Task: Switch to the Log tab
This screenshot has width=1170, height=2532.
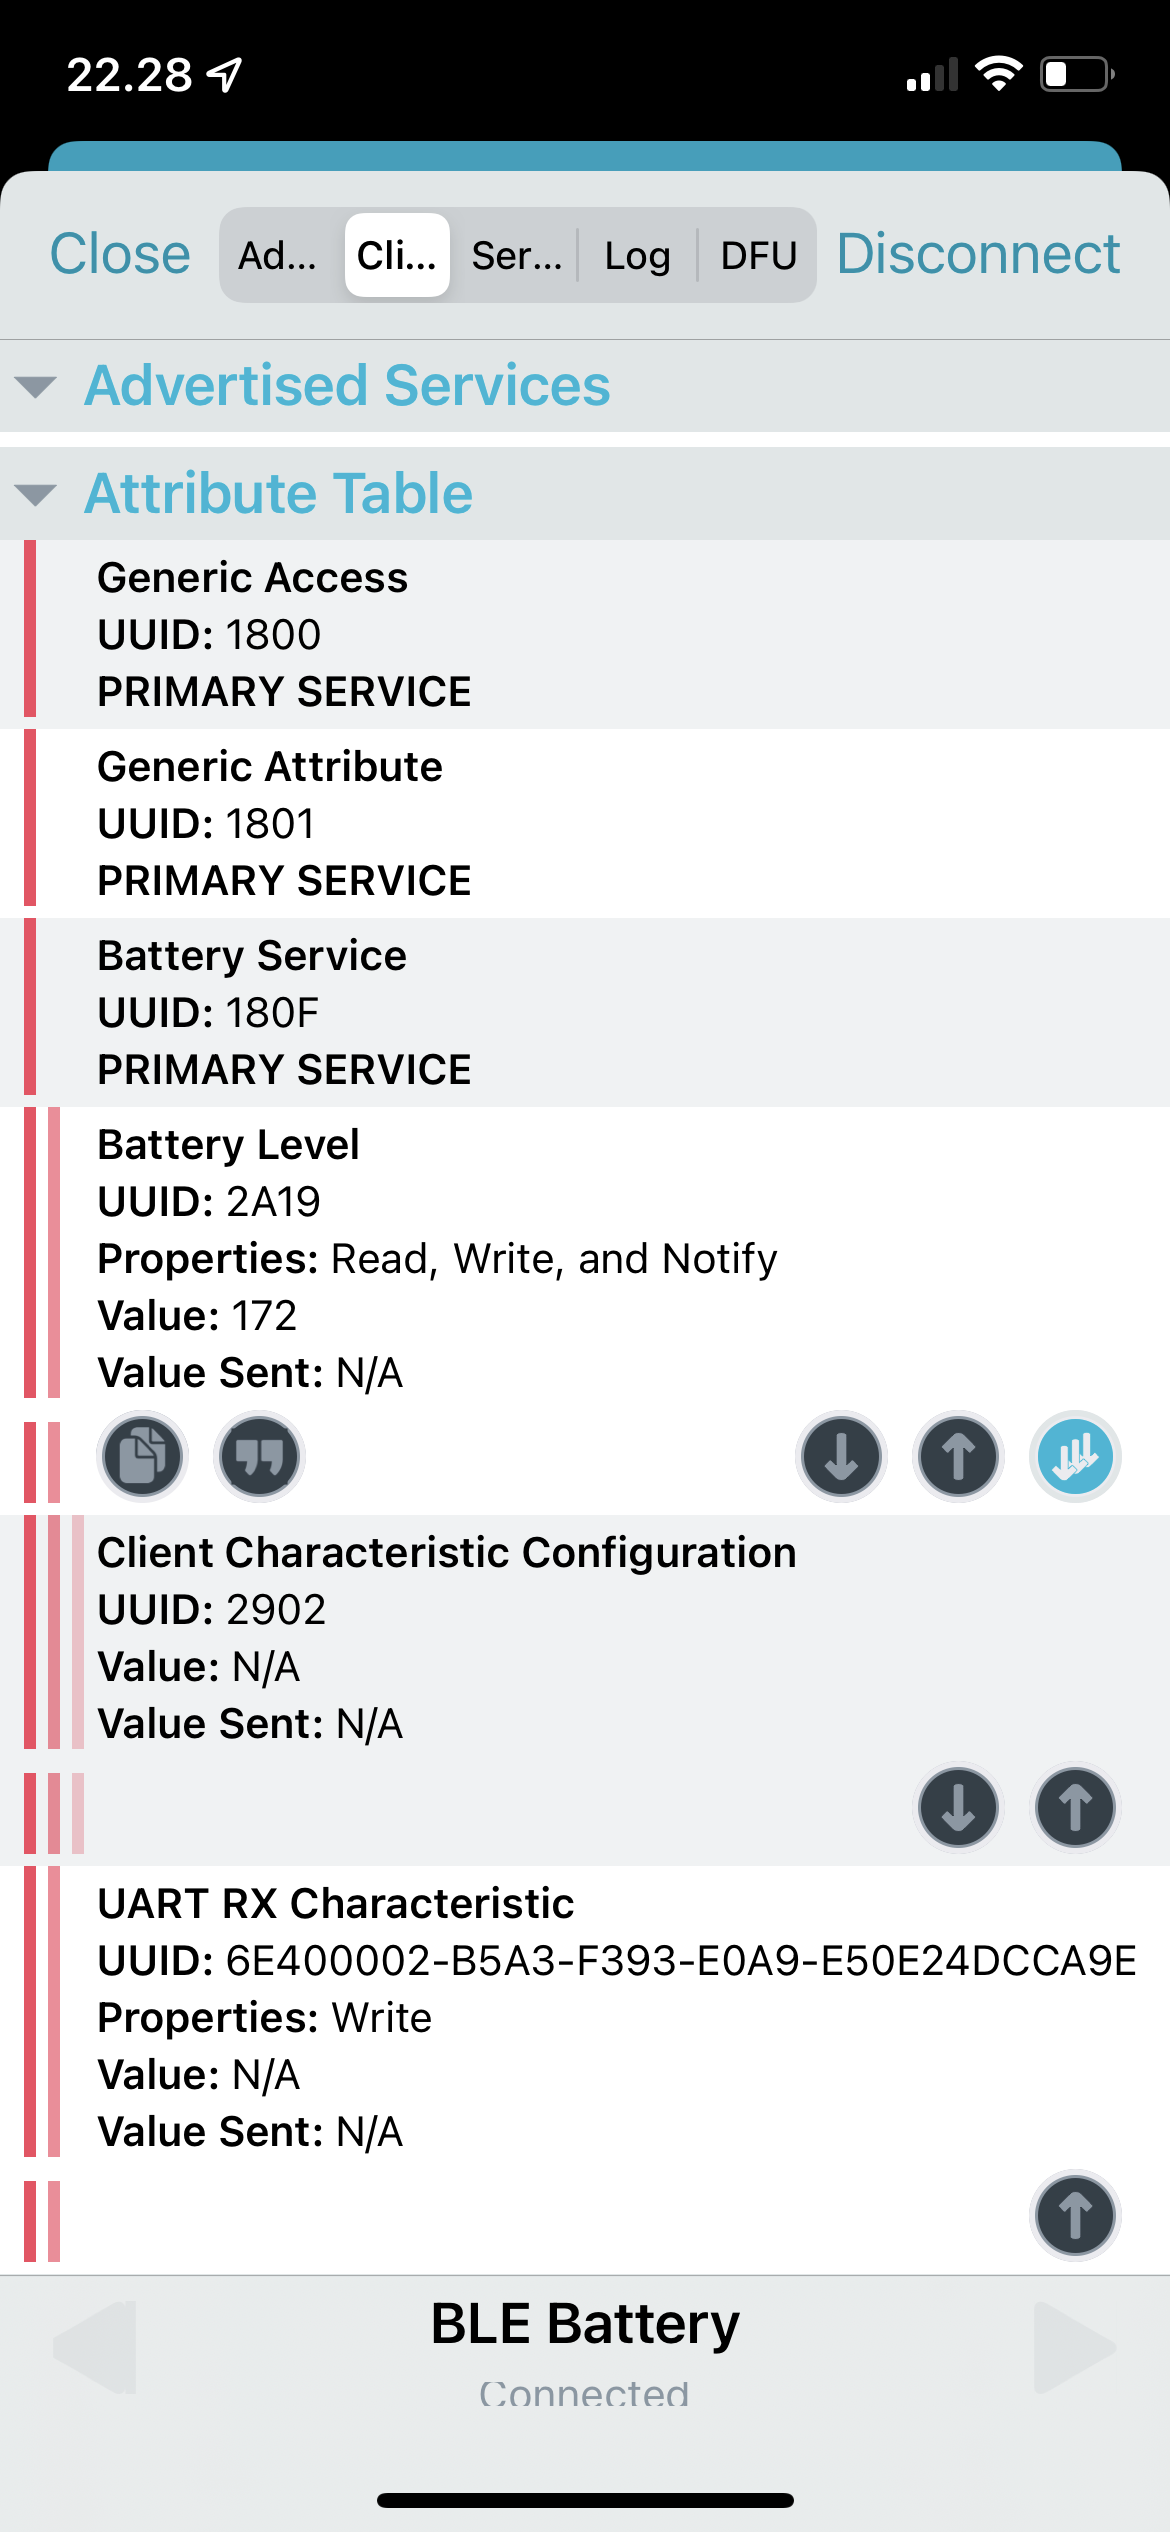Action: [x=637, y=255]
